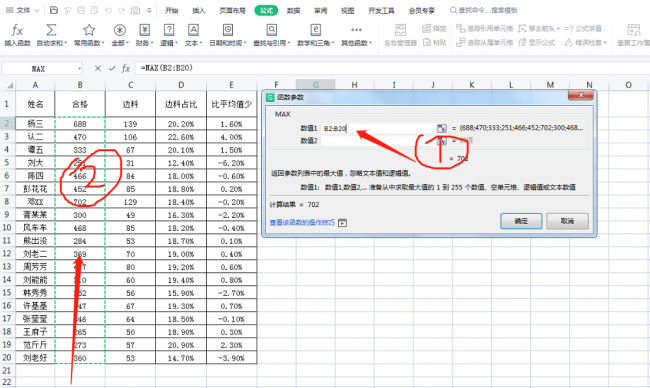Open the Date and Time (日期和时间) icon
Image resolution: width=650 pixels, height=388 pixels.
pos(228,30)
